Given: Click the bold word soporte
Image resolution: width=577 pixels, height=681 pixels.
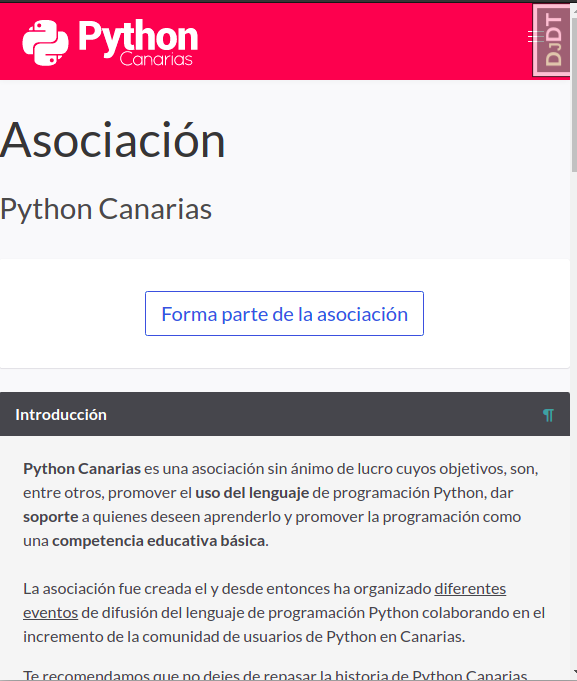Looking at the screenshot, I should [x=51, y=517].
